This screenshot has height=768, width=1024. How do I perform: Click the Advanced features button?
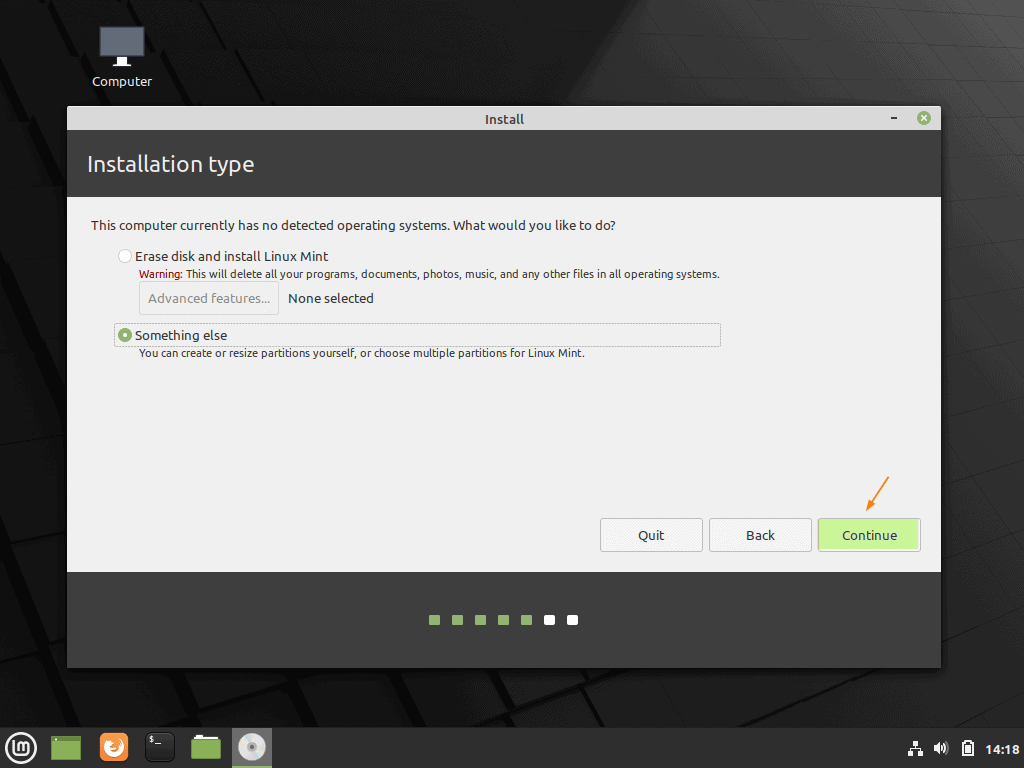pos(209,298)
